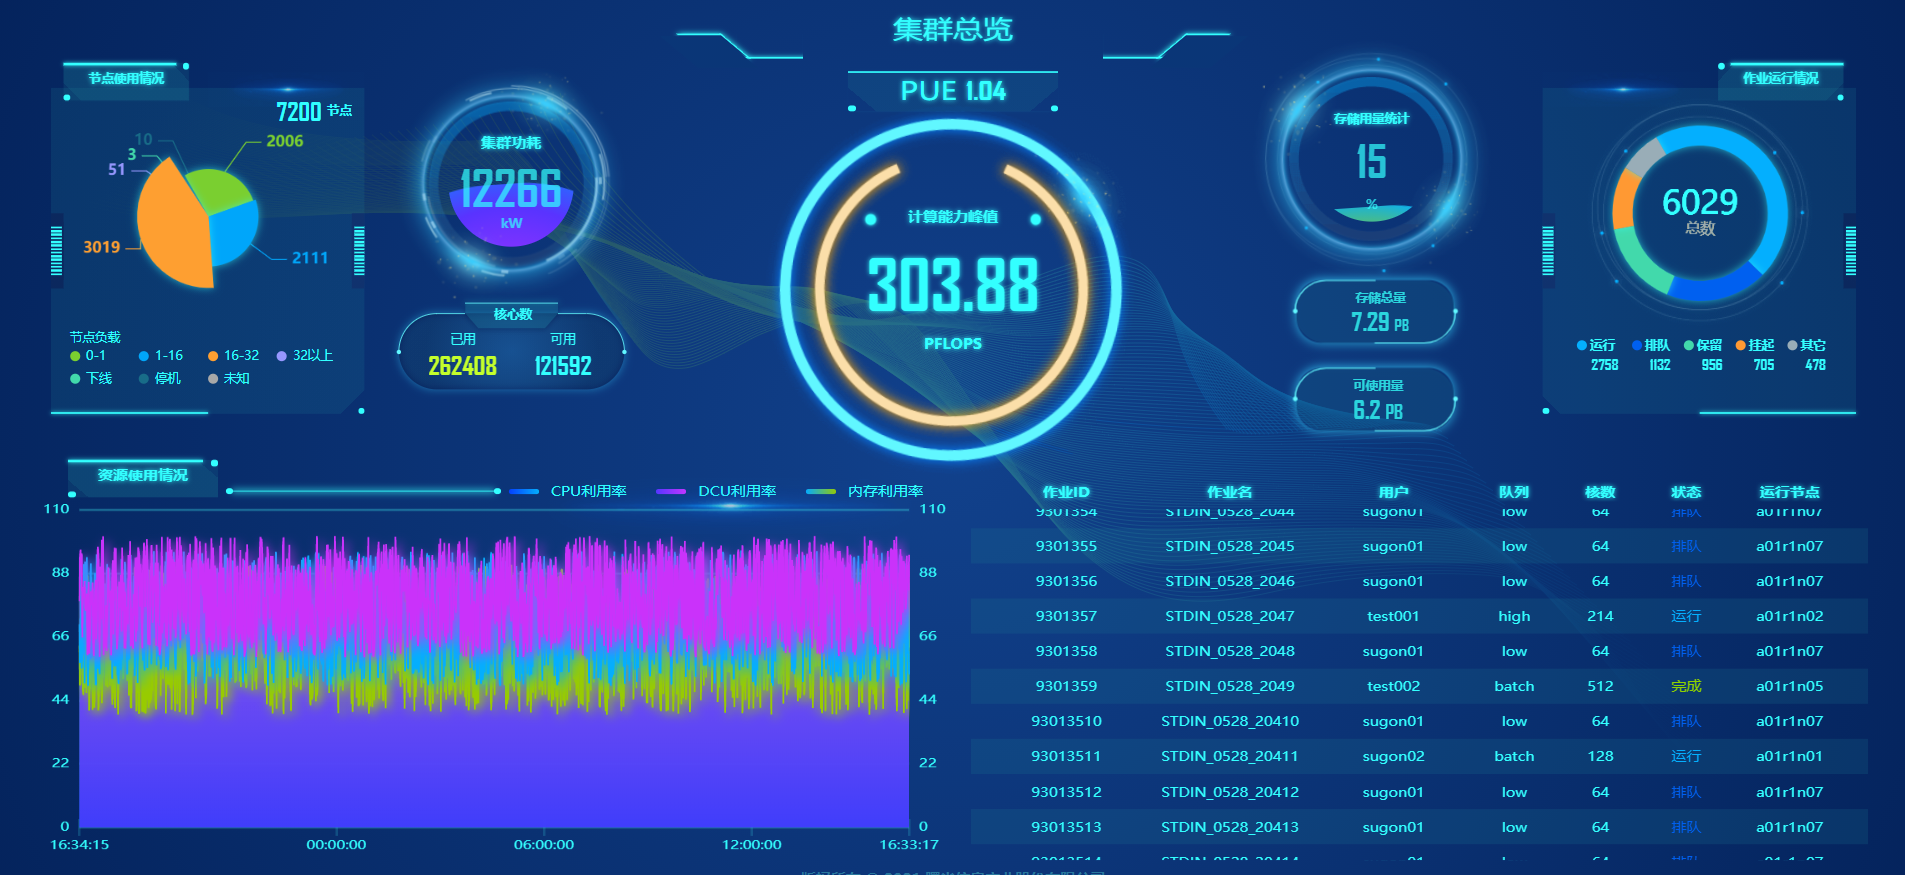This screenshot has width=1905, height=875.
Task: Sort by the 作业ID column header
Action: (1066, 492)
